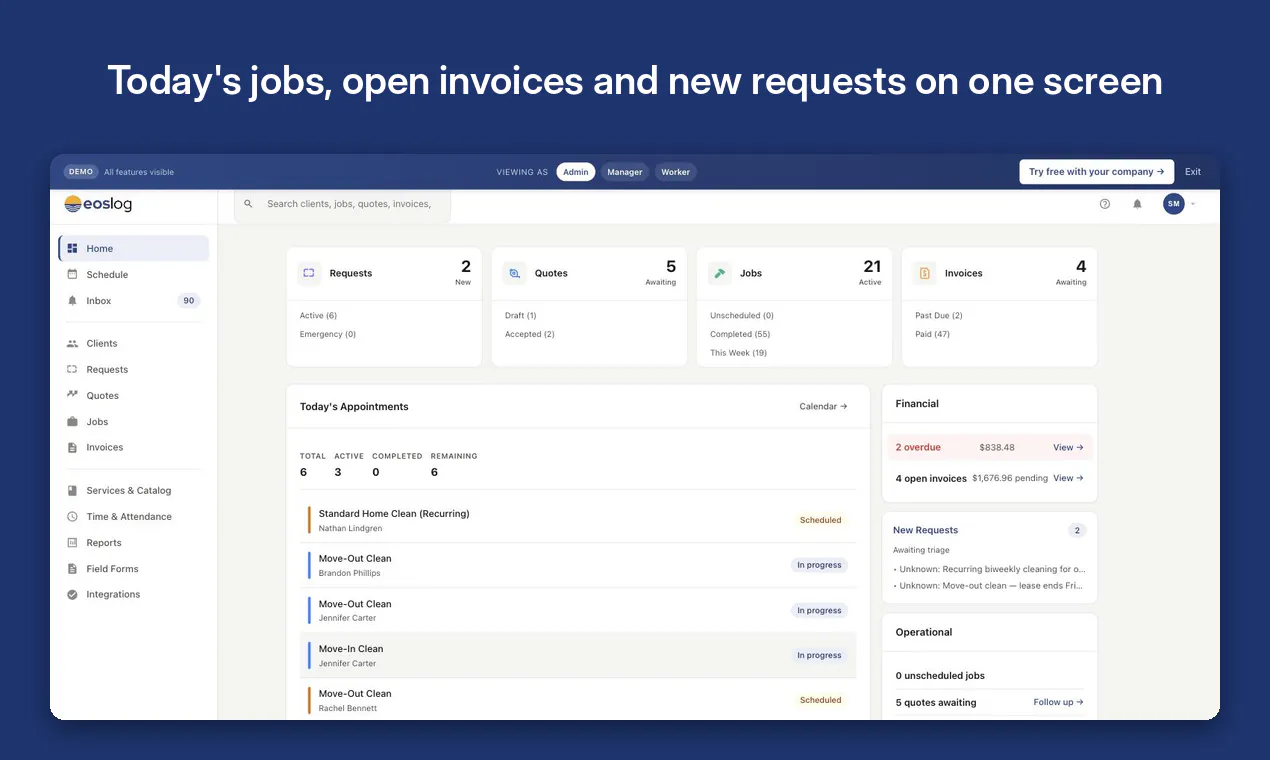Screen dimensions: 1270x760
Task: Click the search magnifier icon
Action: tap(249, 204)
